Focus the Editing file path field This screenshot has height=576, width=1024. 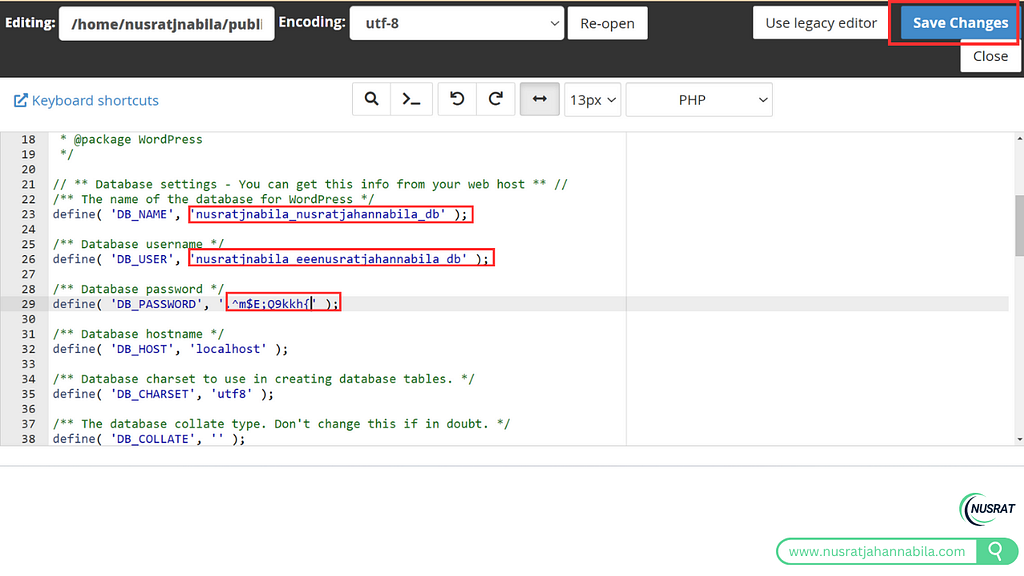167,24
